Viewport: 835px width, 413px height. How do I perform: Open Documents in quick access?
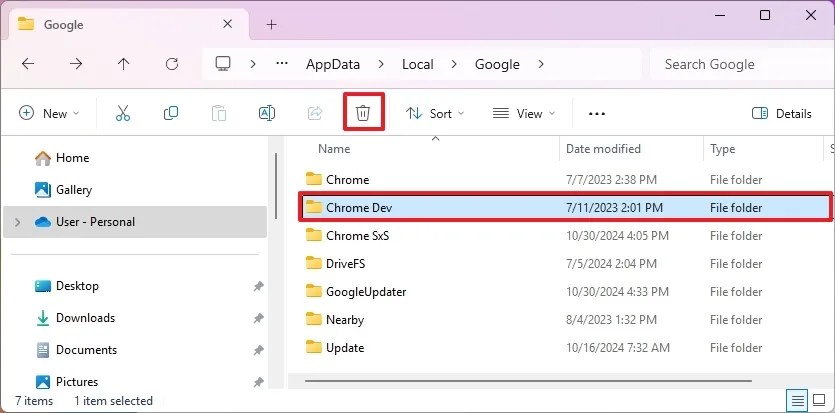(76, 350)
